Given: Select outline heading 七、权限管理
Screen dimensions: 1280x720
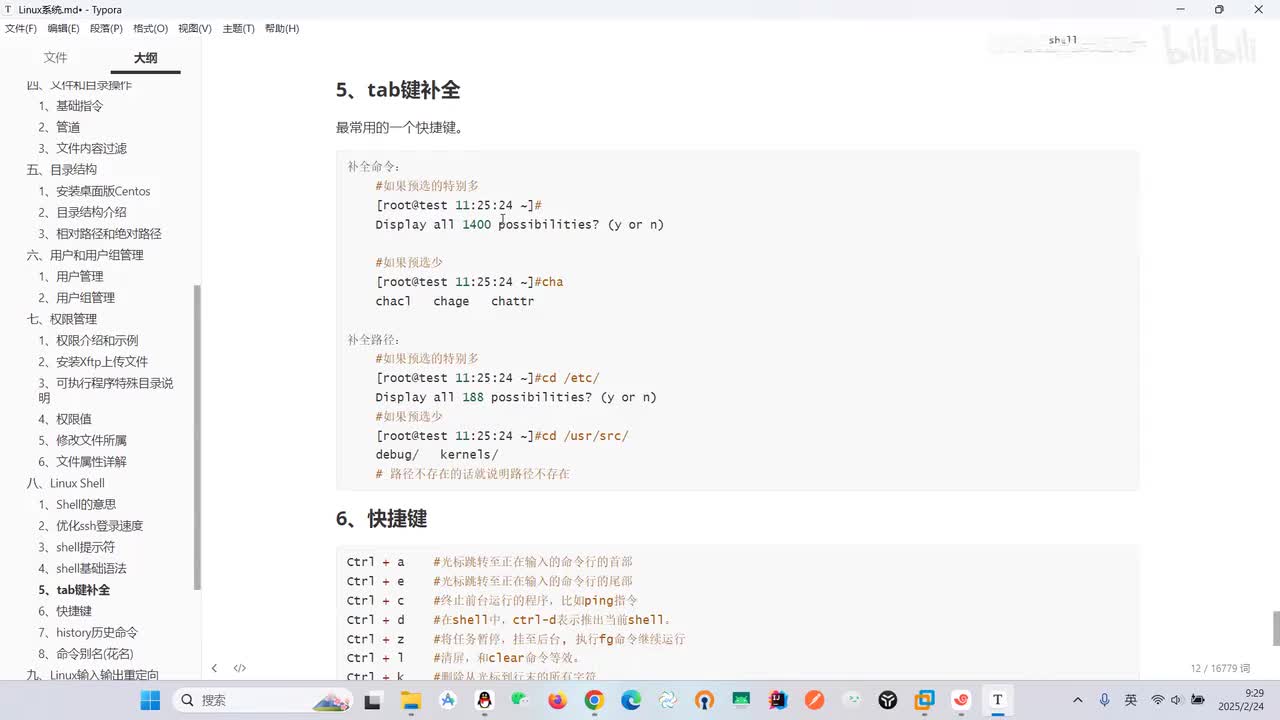Looking at the screenshot, I should click(x=62, y=319).
